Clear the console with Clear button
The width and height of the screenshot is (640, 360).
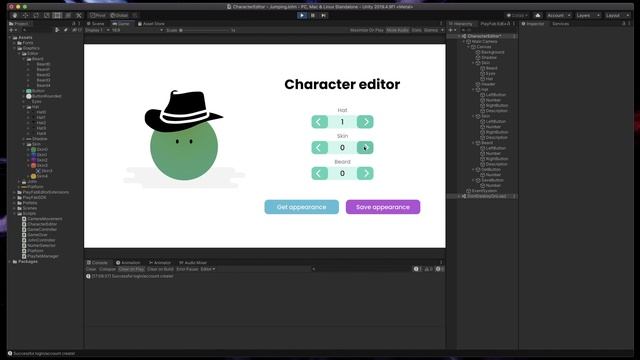pyautogui.click(x=91, y=269)
